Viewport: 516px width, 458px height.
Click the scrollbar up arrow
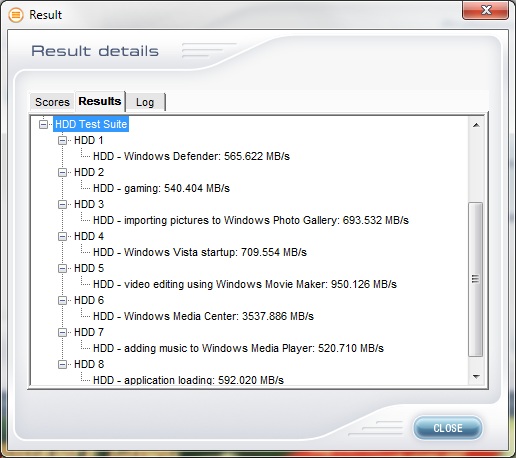click(x=476, y=125)
